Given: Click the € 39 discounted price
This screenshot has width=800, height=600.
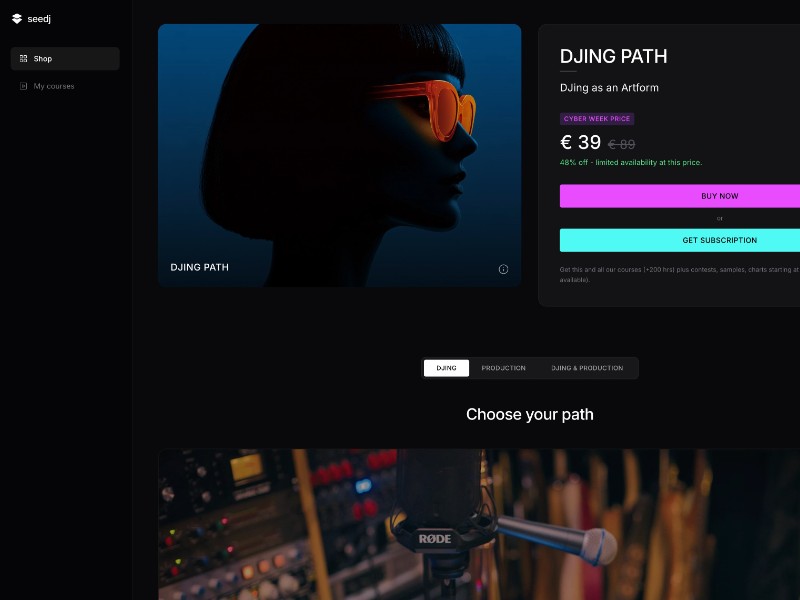Looking at the screenshot, I should click(581, 142).
